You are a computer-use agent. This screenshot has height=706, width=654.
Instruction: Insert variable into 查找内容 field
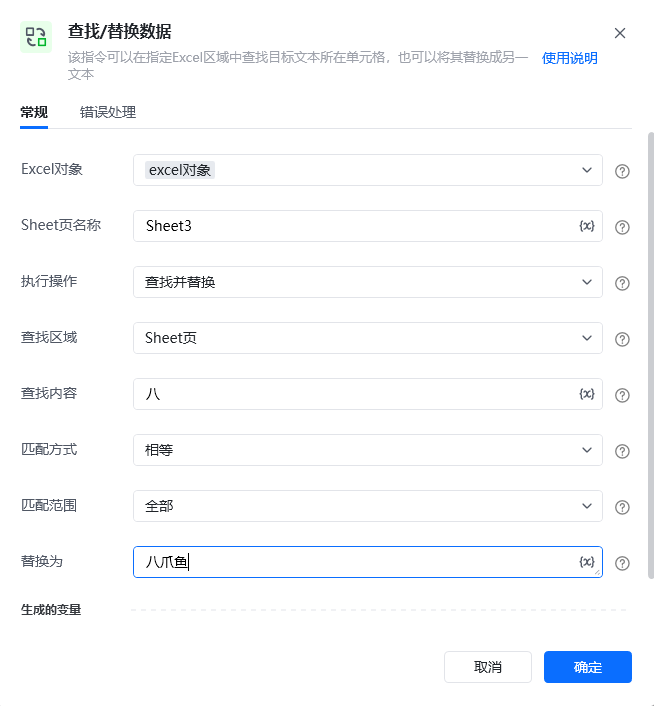586,394
